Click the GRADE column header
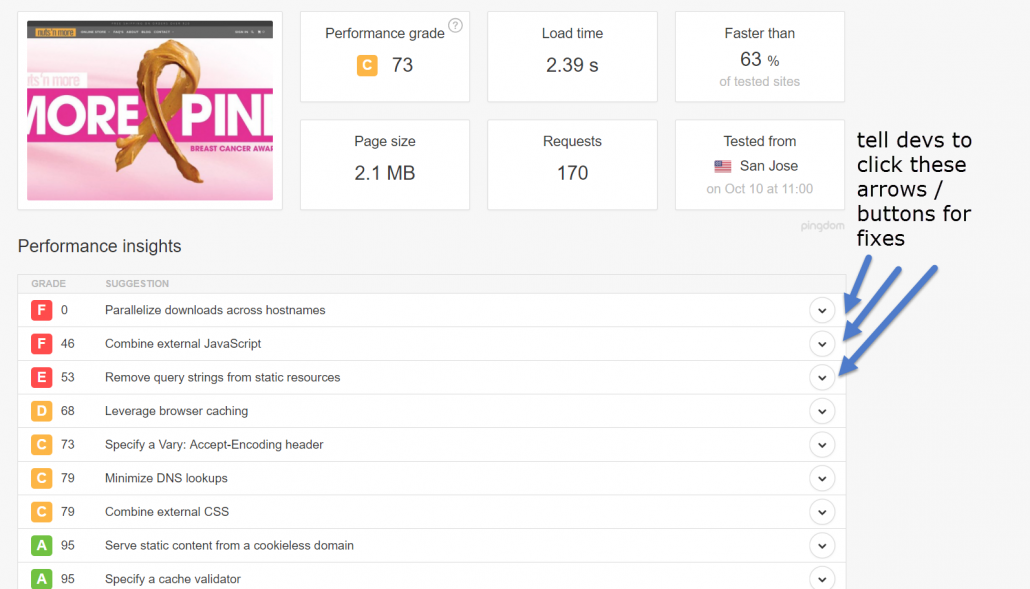Screen dimensions: 1030x589 pyautogui.click(x=49, y=284)
